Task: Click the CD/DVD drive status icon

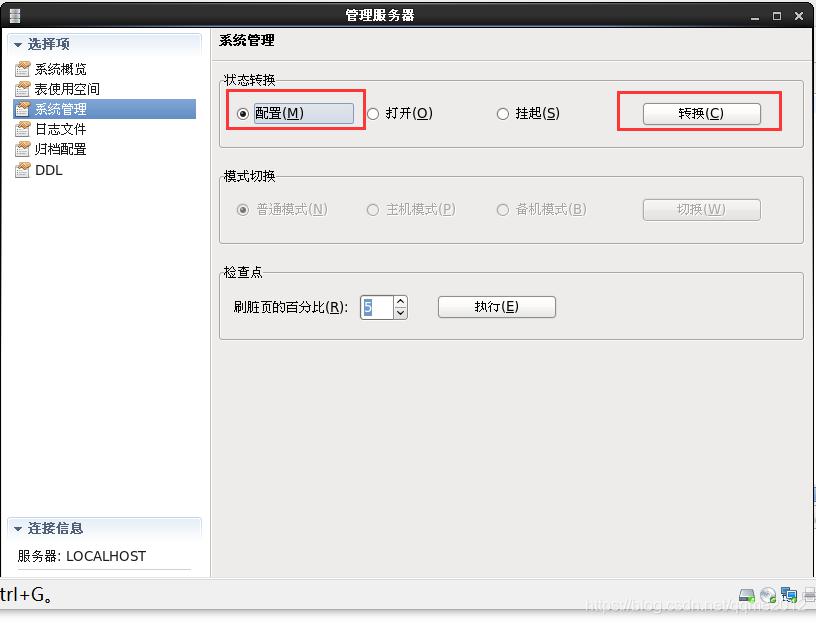Action: coord(768,595)
